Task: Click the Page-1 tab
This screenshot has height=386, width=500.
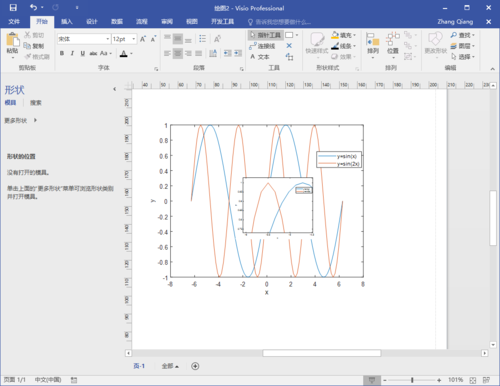Action: click(139, 366)
